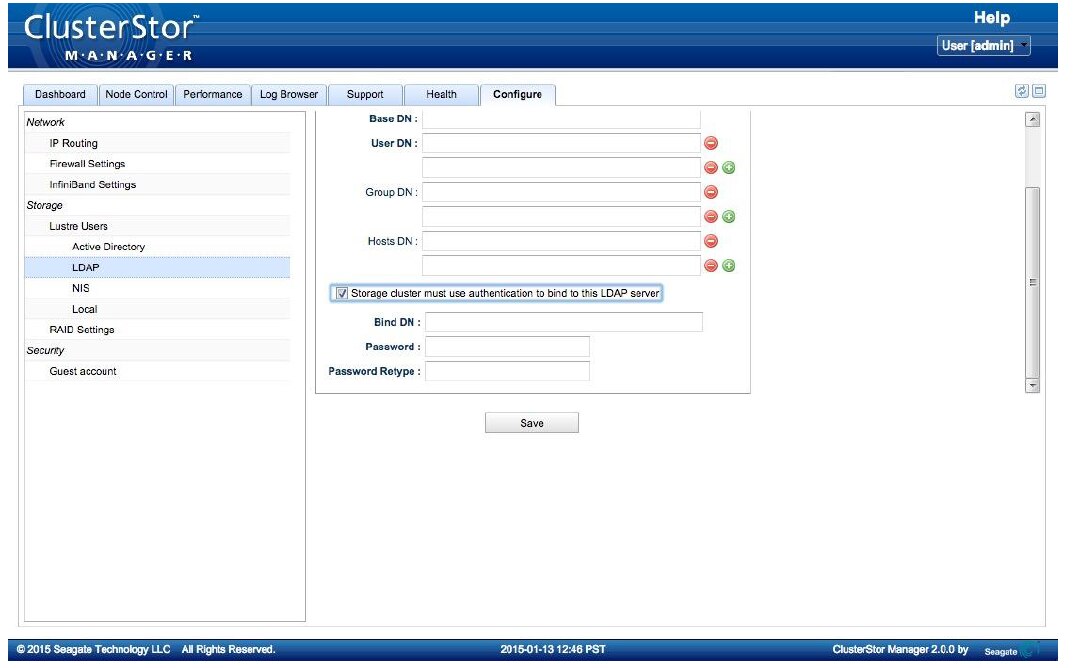Screen dimensions: 1077x668
Task: Add another Group DN using the plus icon
Action: (727, 216)
